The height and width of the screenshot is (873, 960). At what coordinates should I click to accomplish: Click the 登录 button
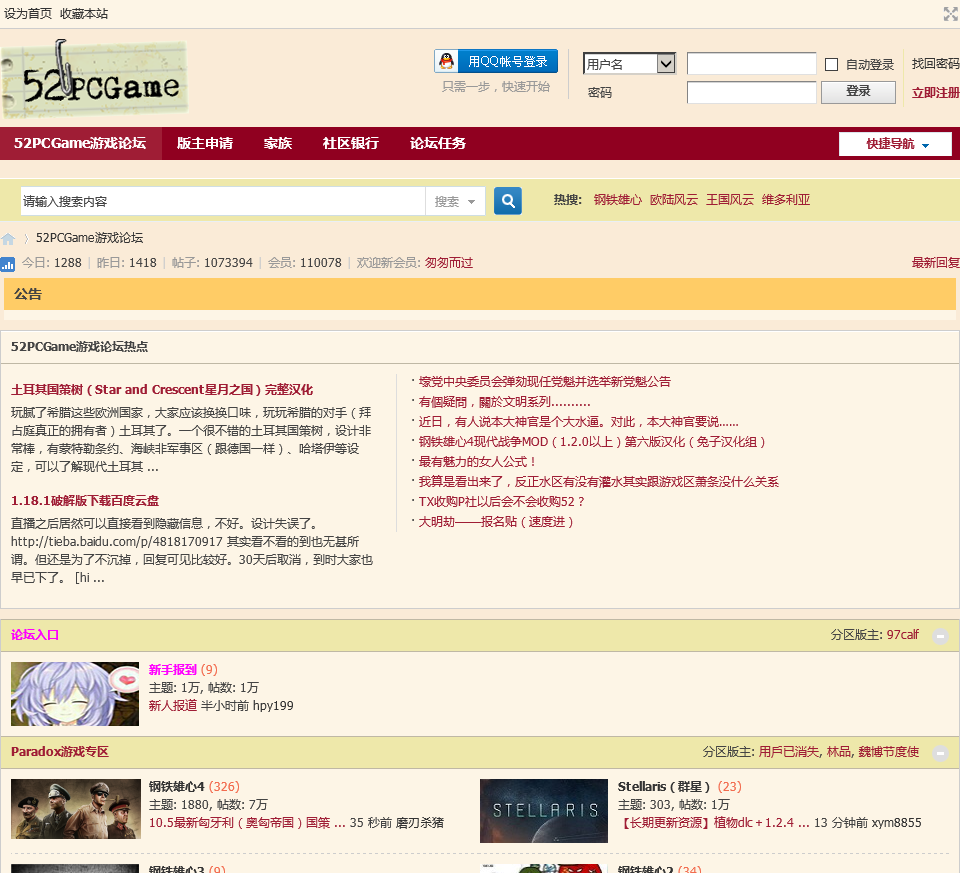click(x=858, y=92)
